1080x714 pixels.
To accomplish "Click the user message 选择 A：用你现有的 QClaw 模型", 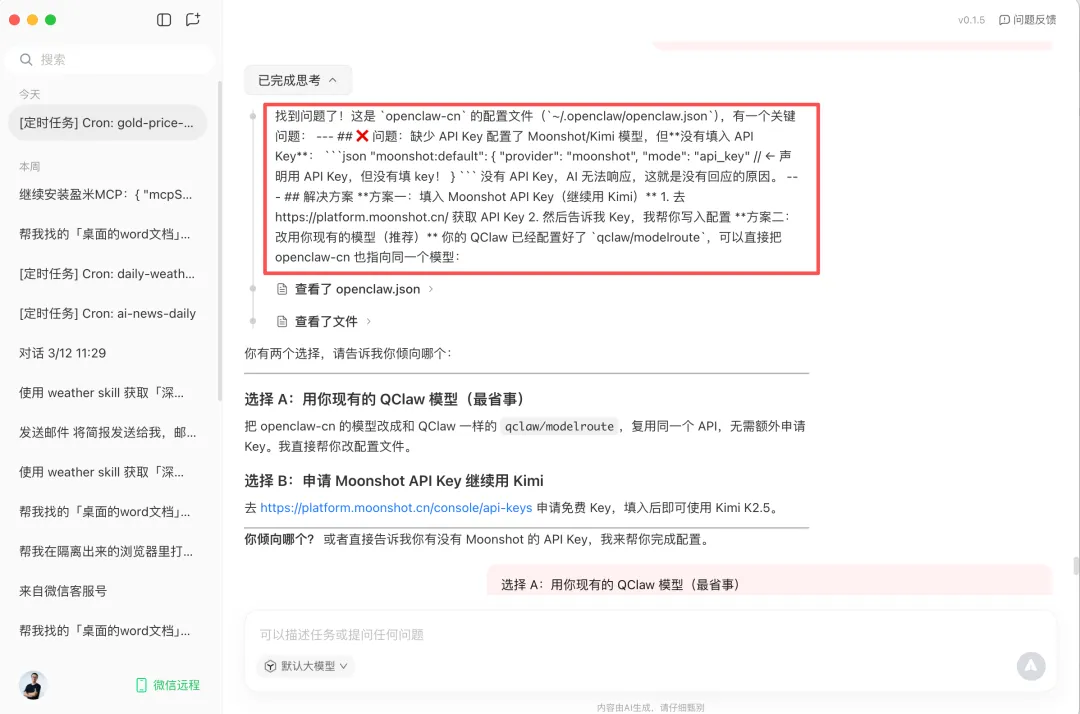I will (769, 580).
